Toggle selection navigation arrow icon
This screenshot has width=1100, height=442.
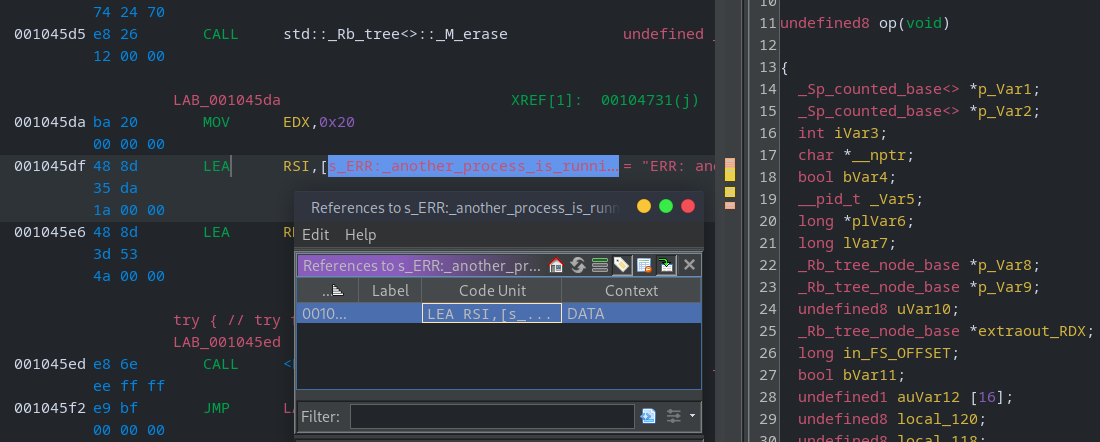[x=665, y=265]
